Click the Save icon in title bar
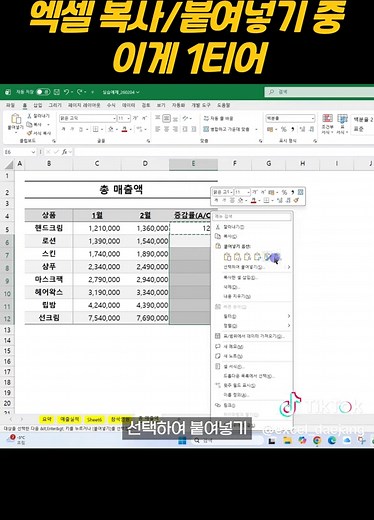Image resolution: width=374 pixels, height=520 pixels. pyautogui.click(x=57, y=92)
